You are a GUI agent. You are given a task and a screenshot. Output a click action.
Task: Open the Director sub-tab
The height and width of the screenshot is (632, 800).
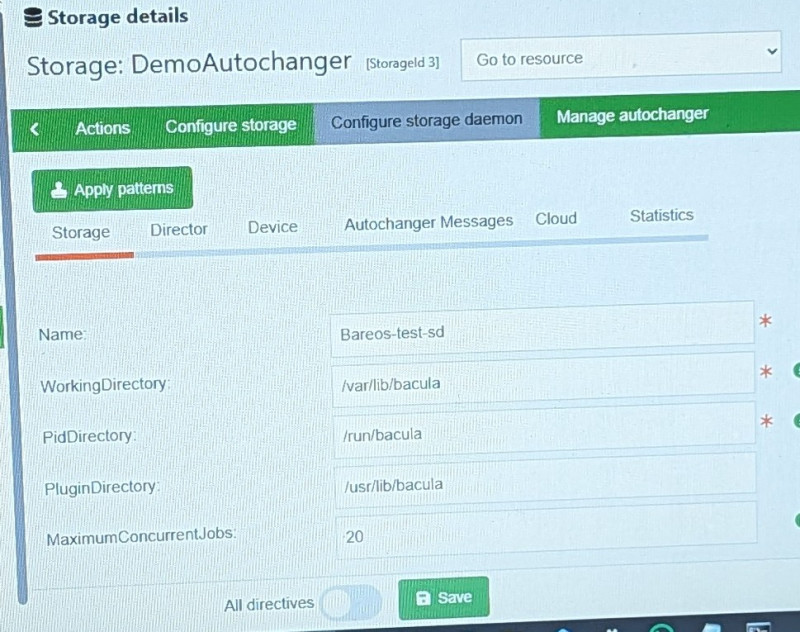tap(178, 229)
